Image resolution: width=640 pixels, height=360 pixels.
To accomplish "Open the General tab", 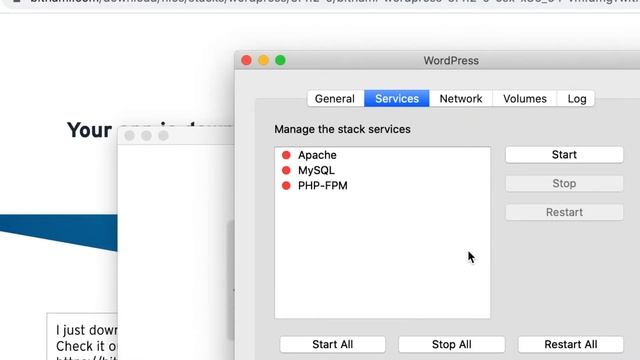I will (x=335, y=99).
